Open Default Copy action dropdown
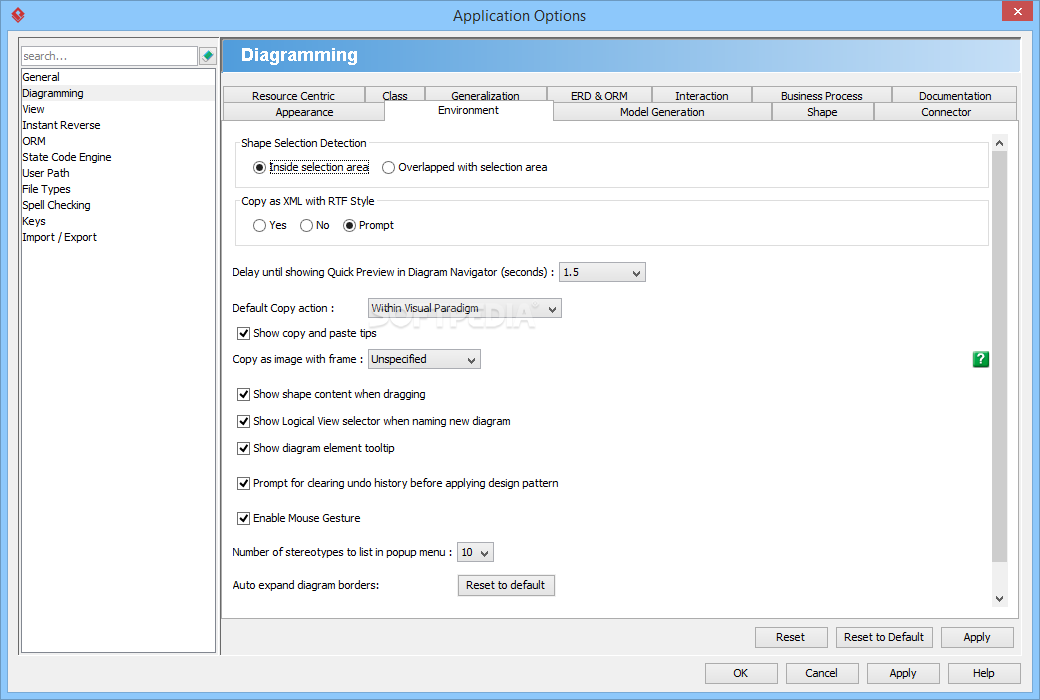Viewport: 1040px width, 700px height. click(x=464, y=308)
